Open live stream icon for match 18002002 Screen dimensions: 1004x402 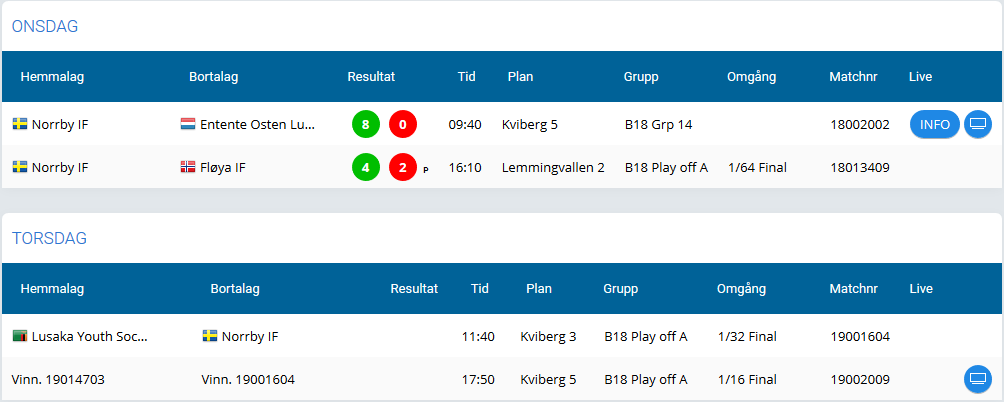977,124
